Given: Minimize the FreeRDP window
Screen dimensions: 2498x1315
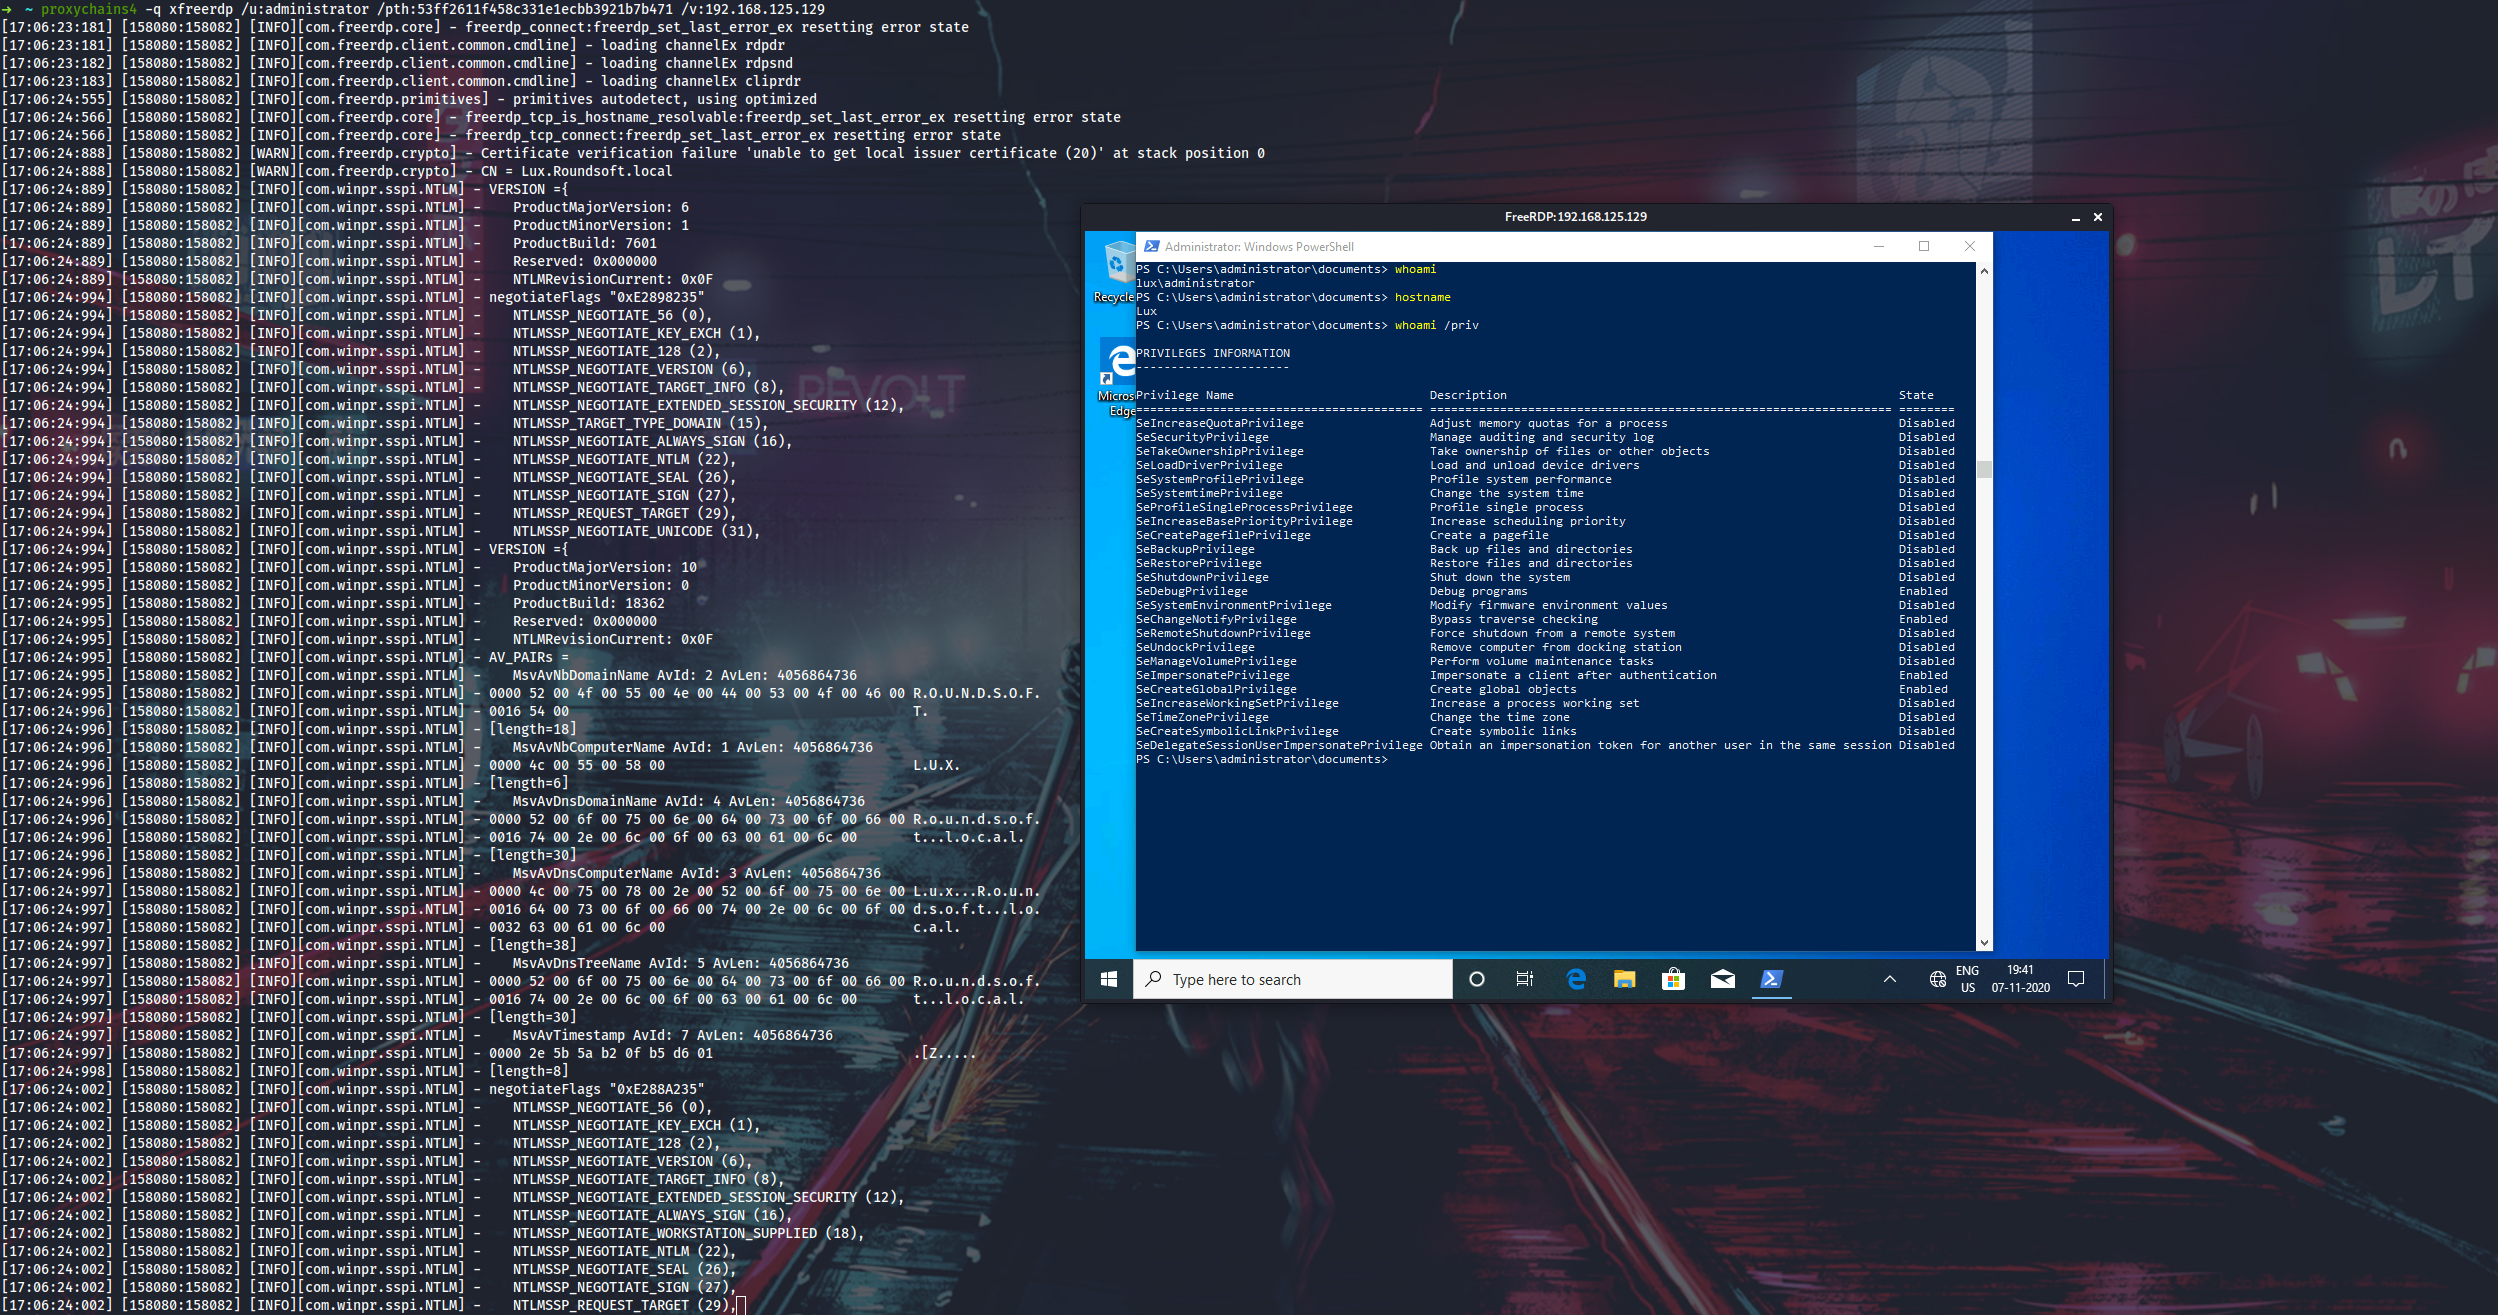Looking at the screenshot, I should (x=2075, y=217).
